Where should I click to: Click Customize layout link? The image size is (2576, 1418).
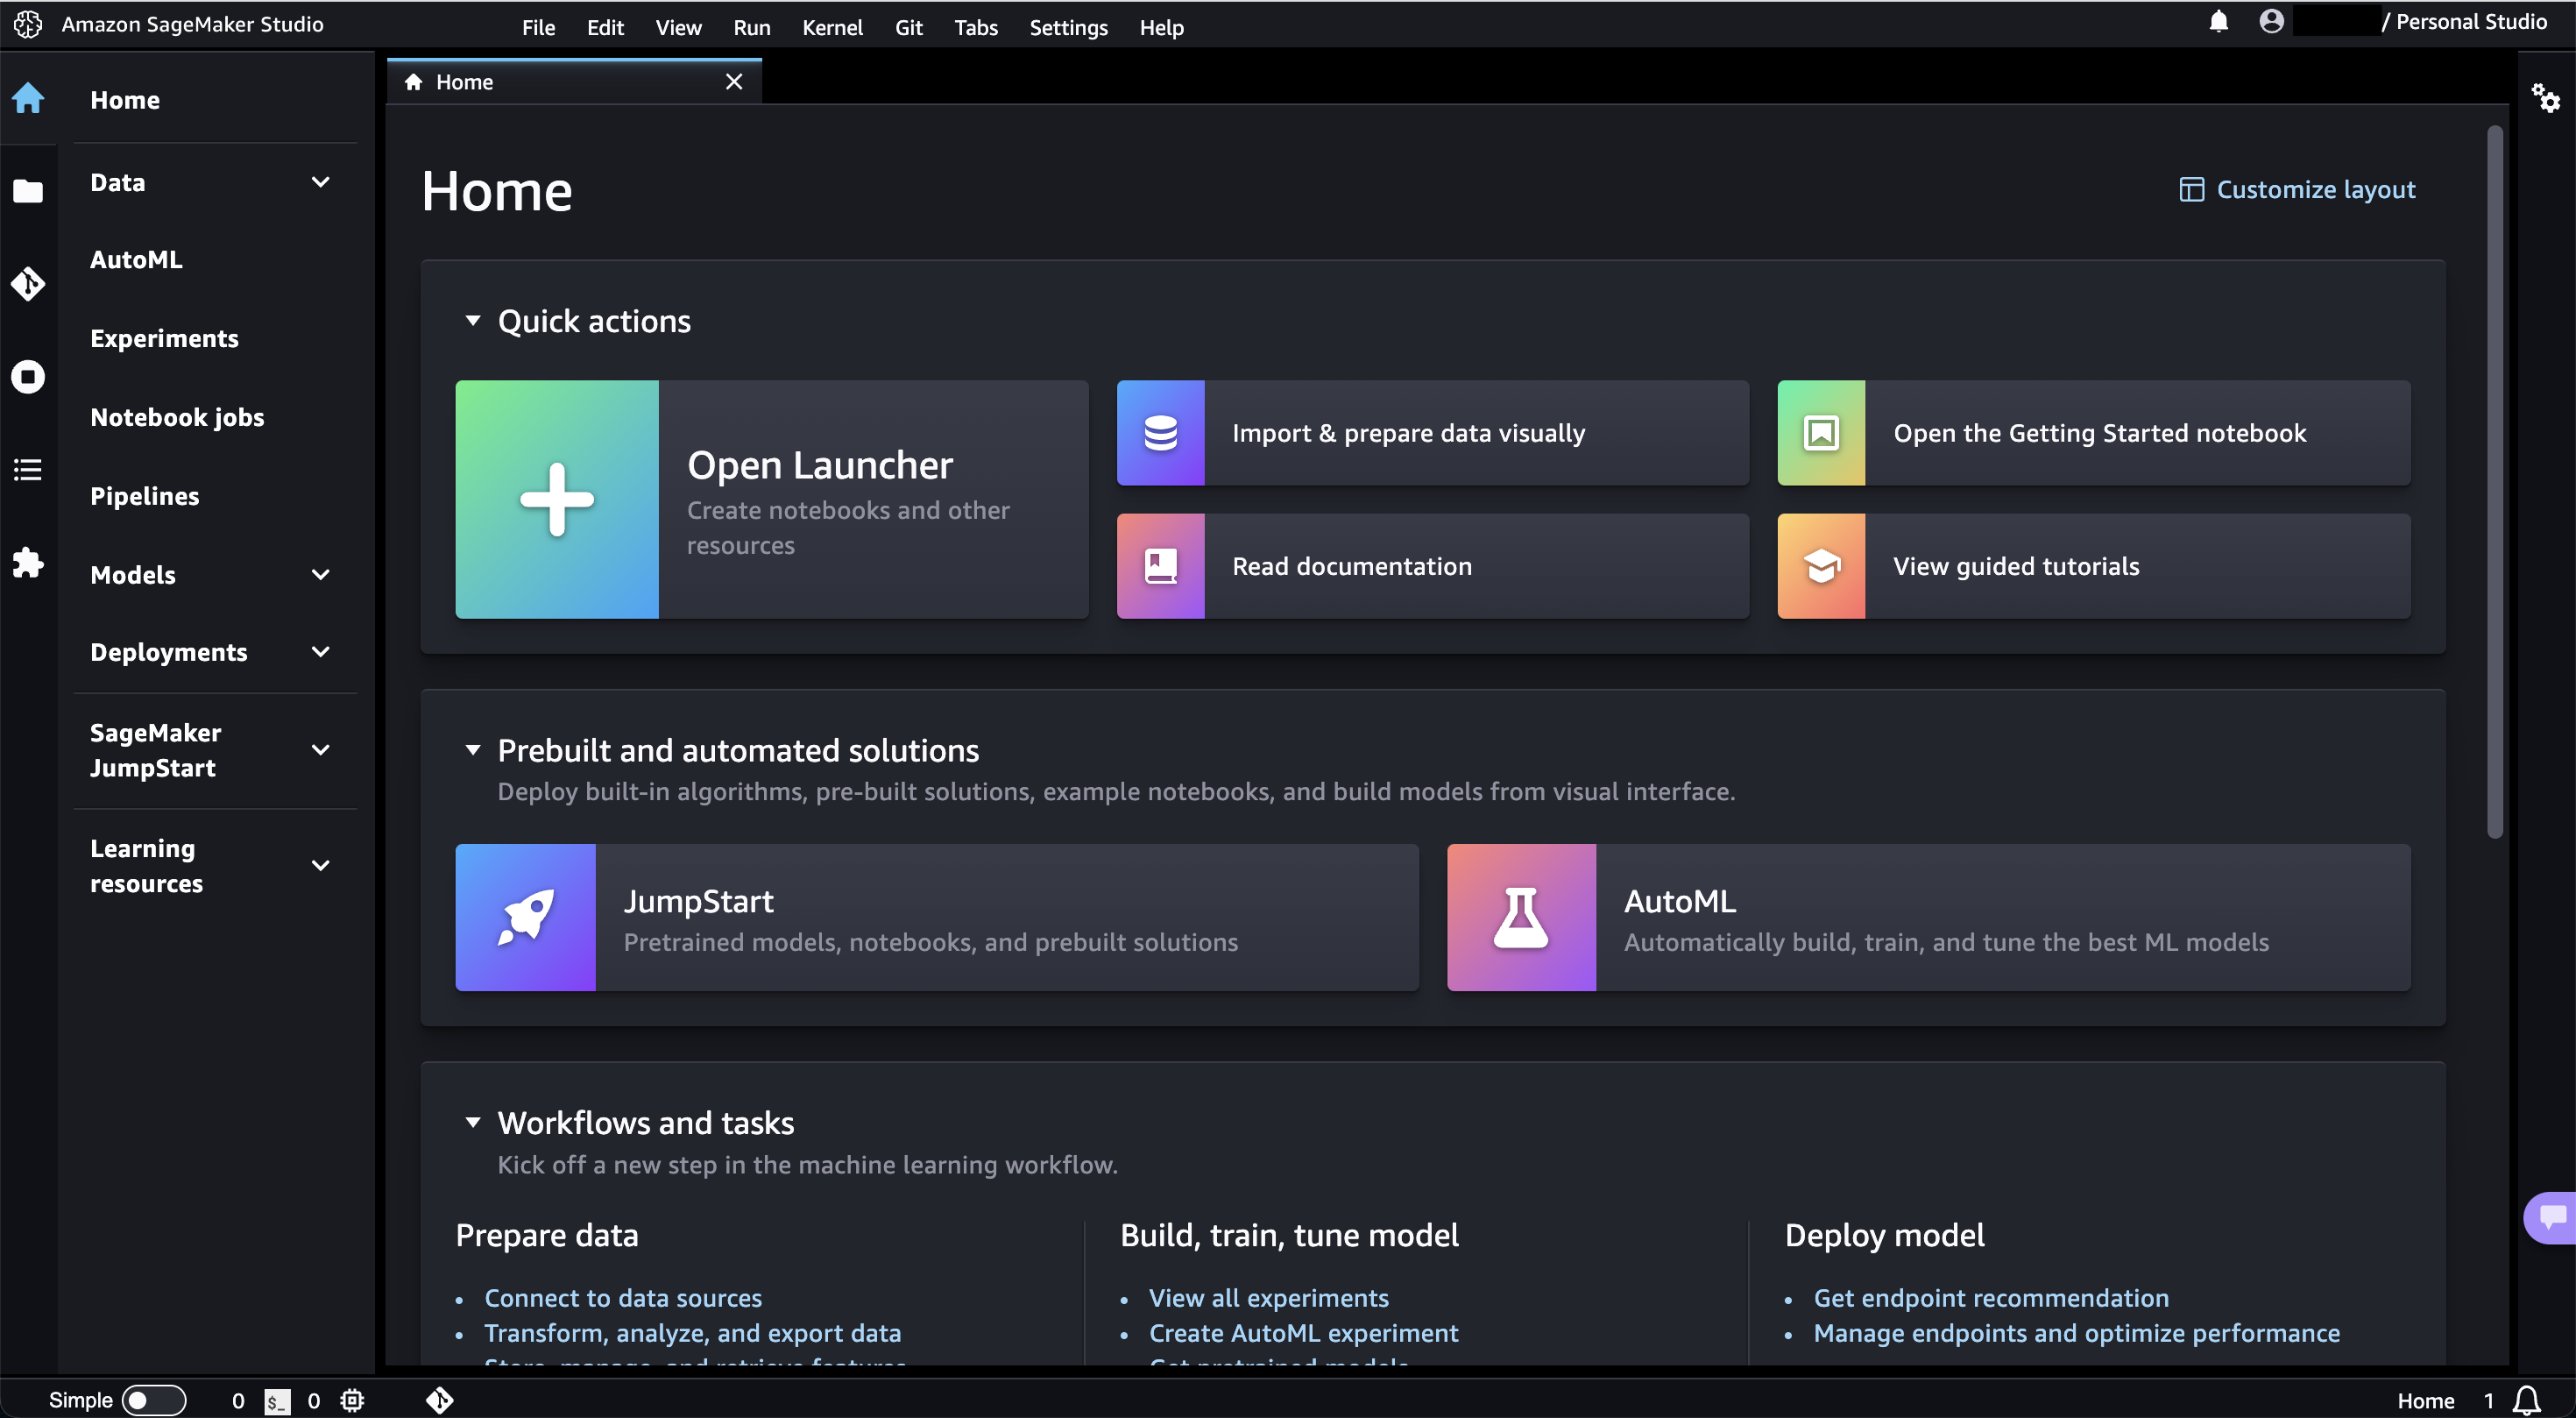pos(2297,189)
